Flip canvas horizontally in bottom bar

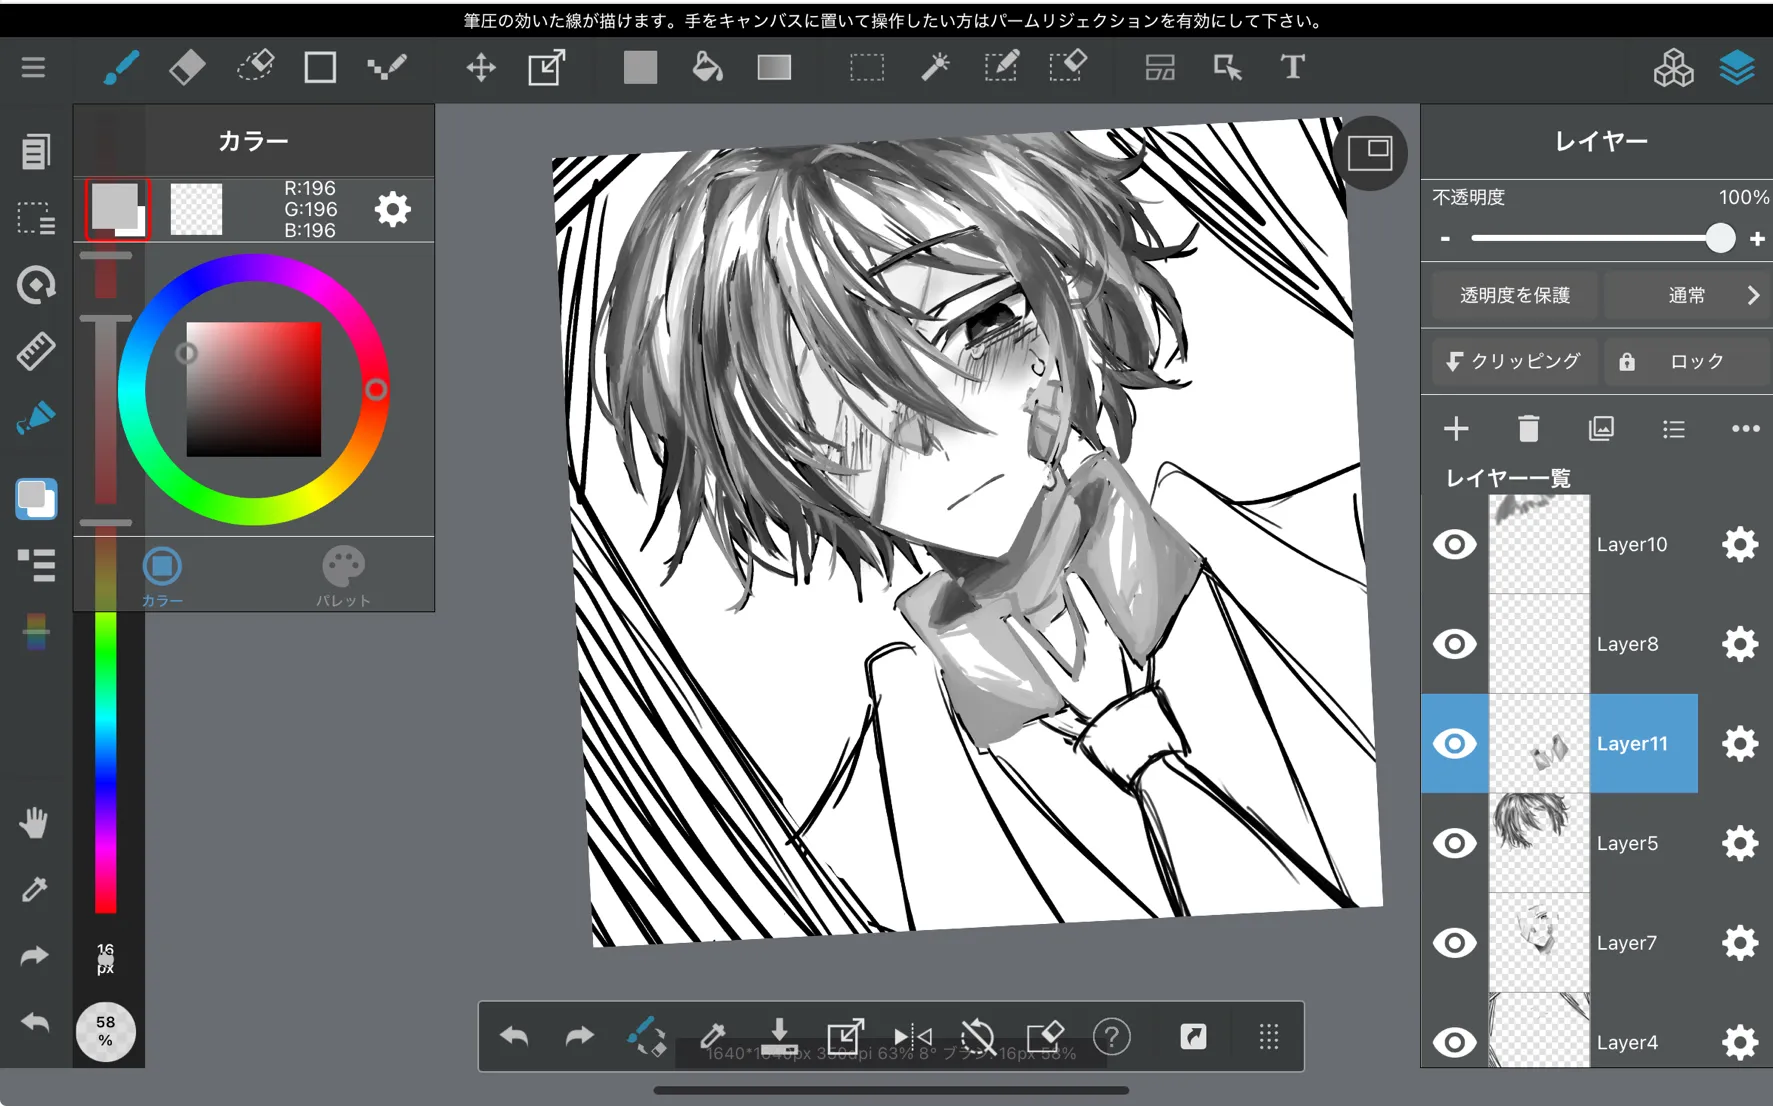pos(913,1036)
